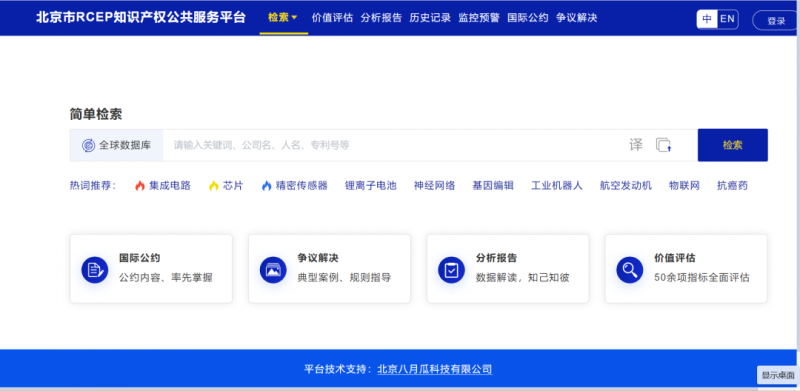Image resolution: width=800 pixels, height=391 pixels.
Task: Open 分析报告 in the top navigation
Action: tap(381, 18)
